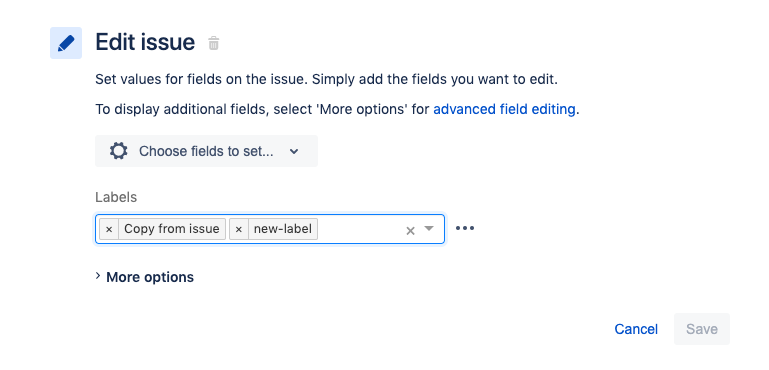Click the More options chevron arrow
This screenshot has width=769, height=370.
(98, 277)
